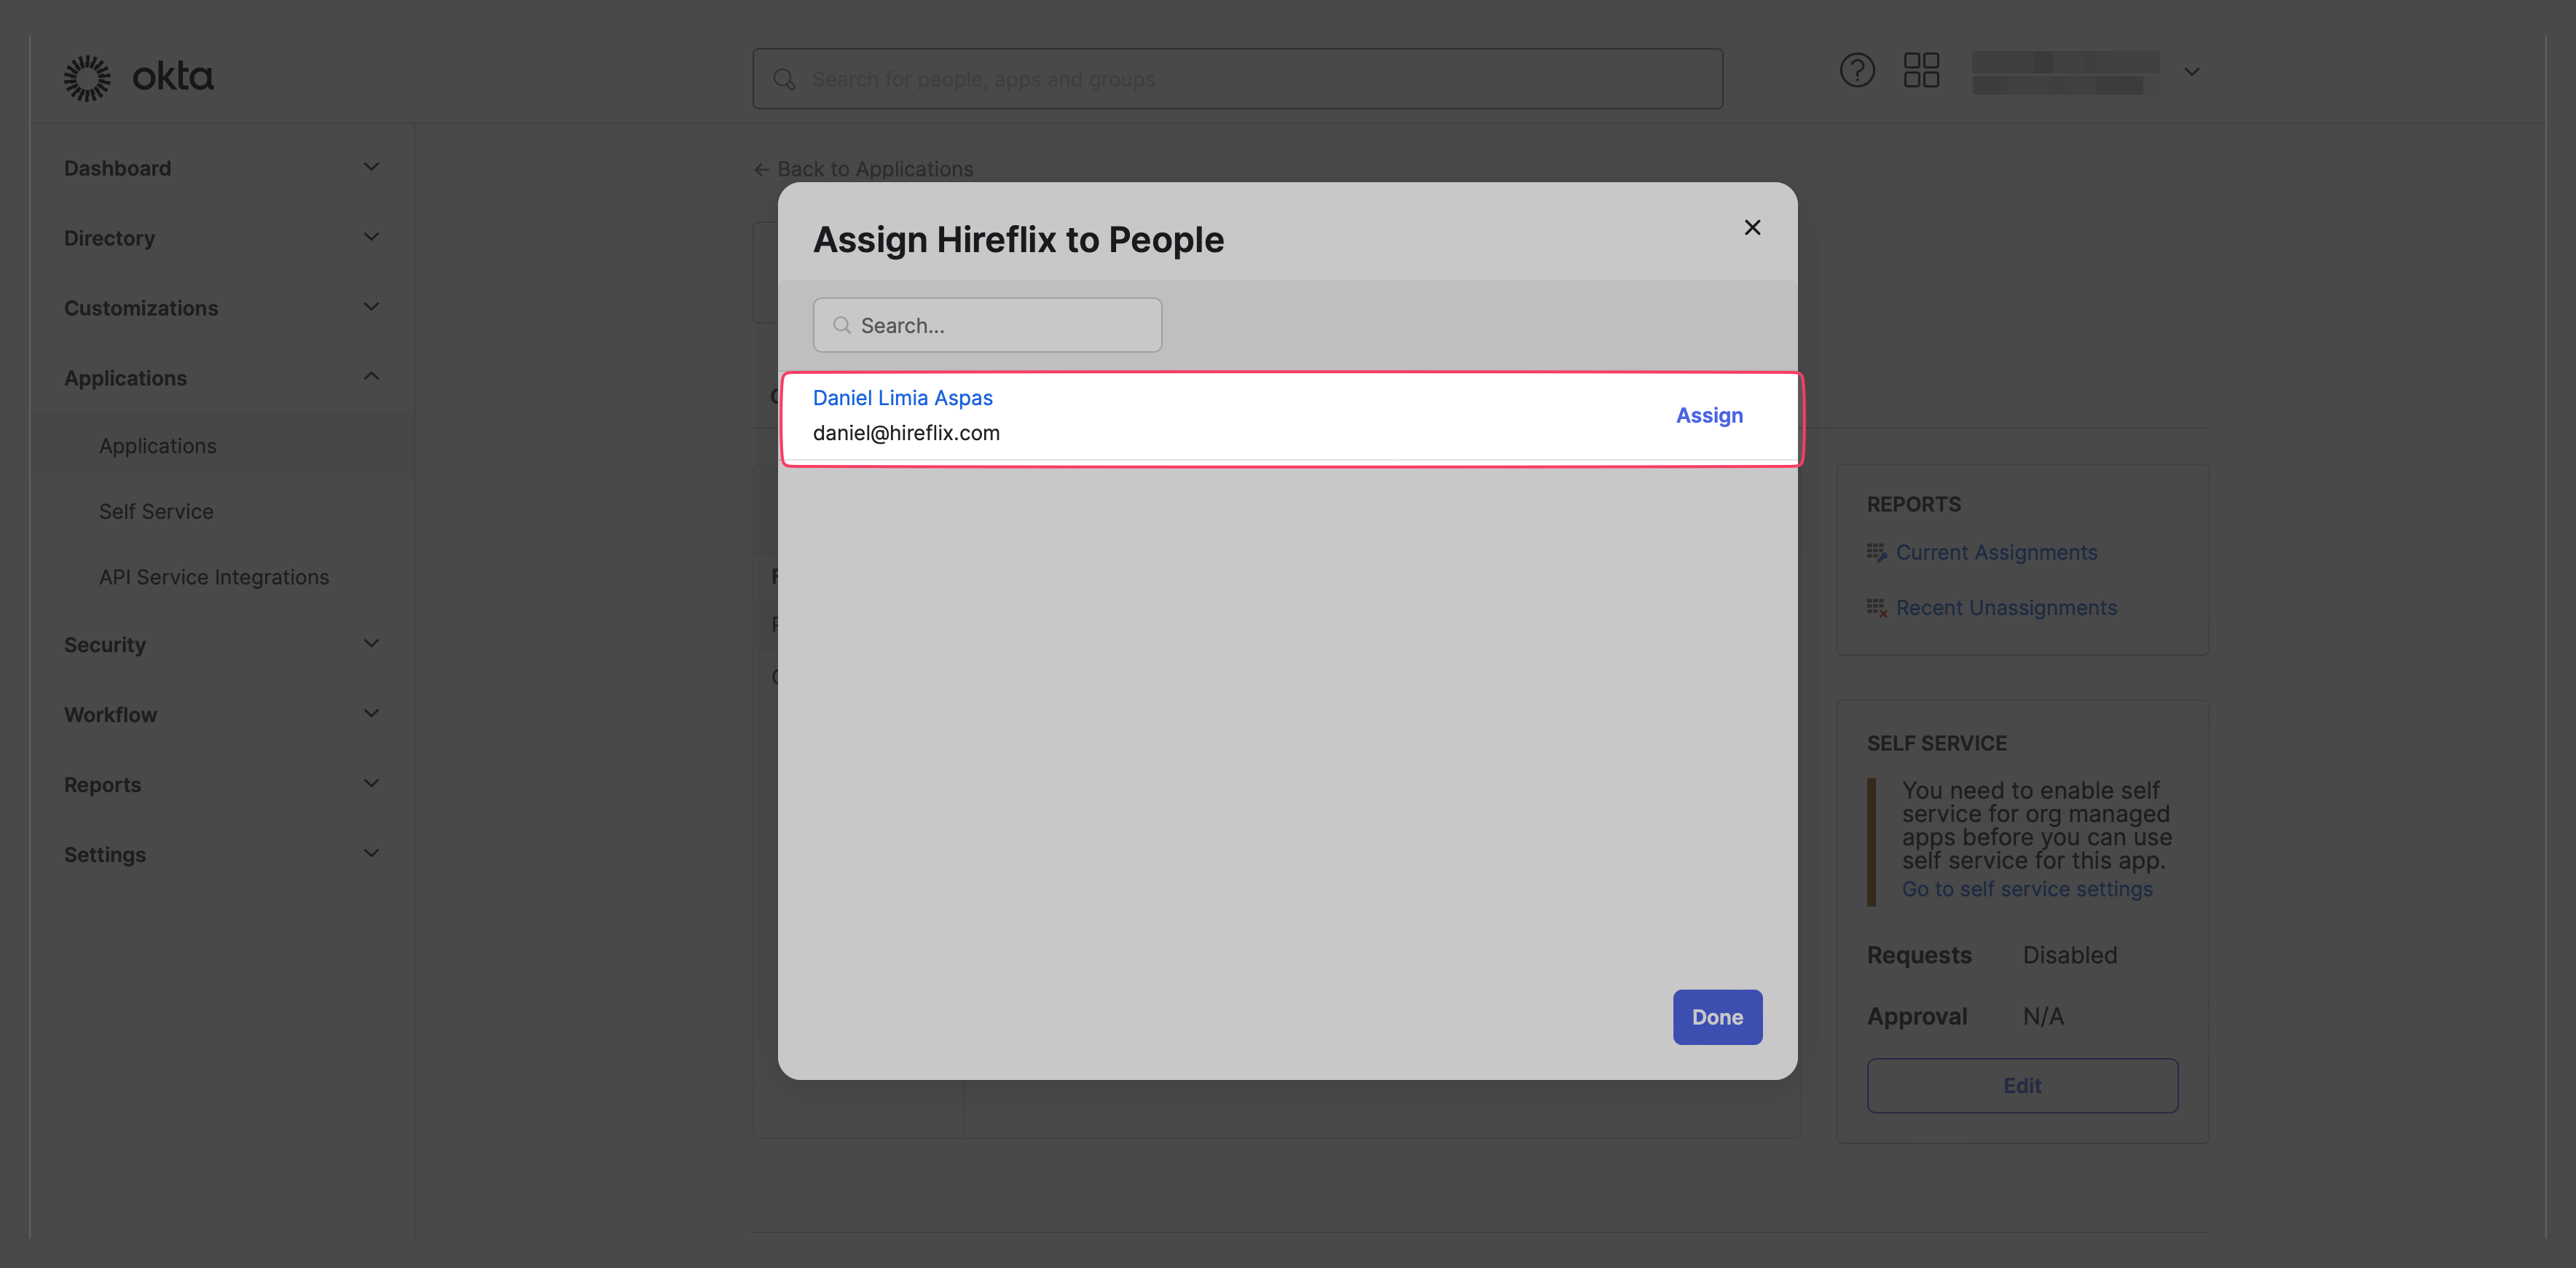
Task: Click the search icon in the top search bar
Action: 784,79
